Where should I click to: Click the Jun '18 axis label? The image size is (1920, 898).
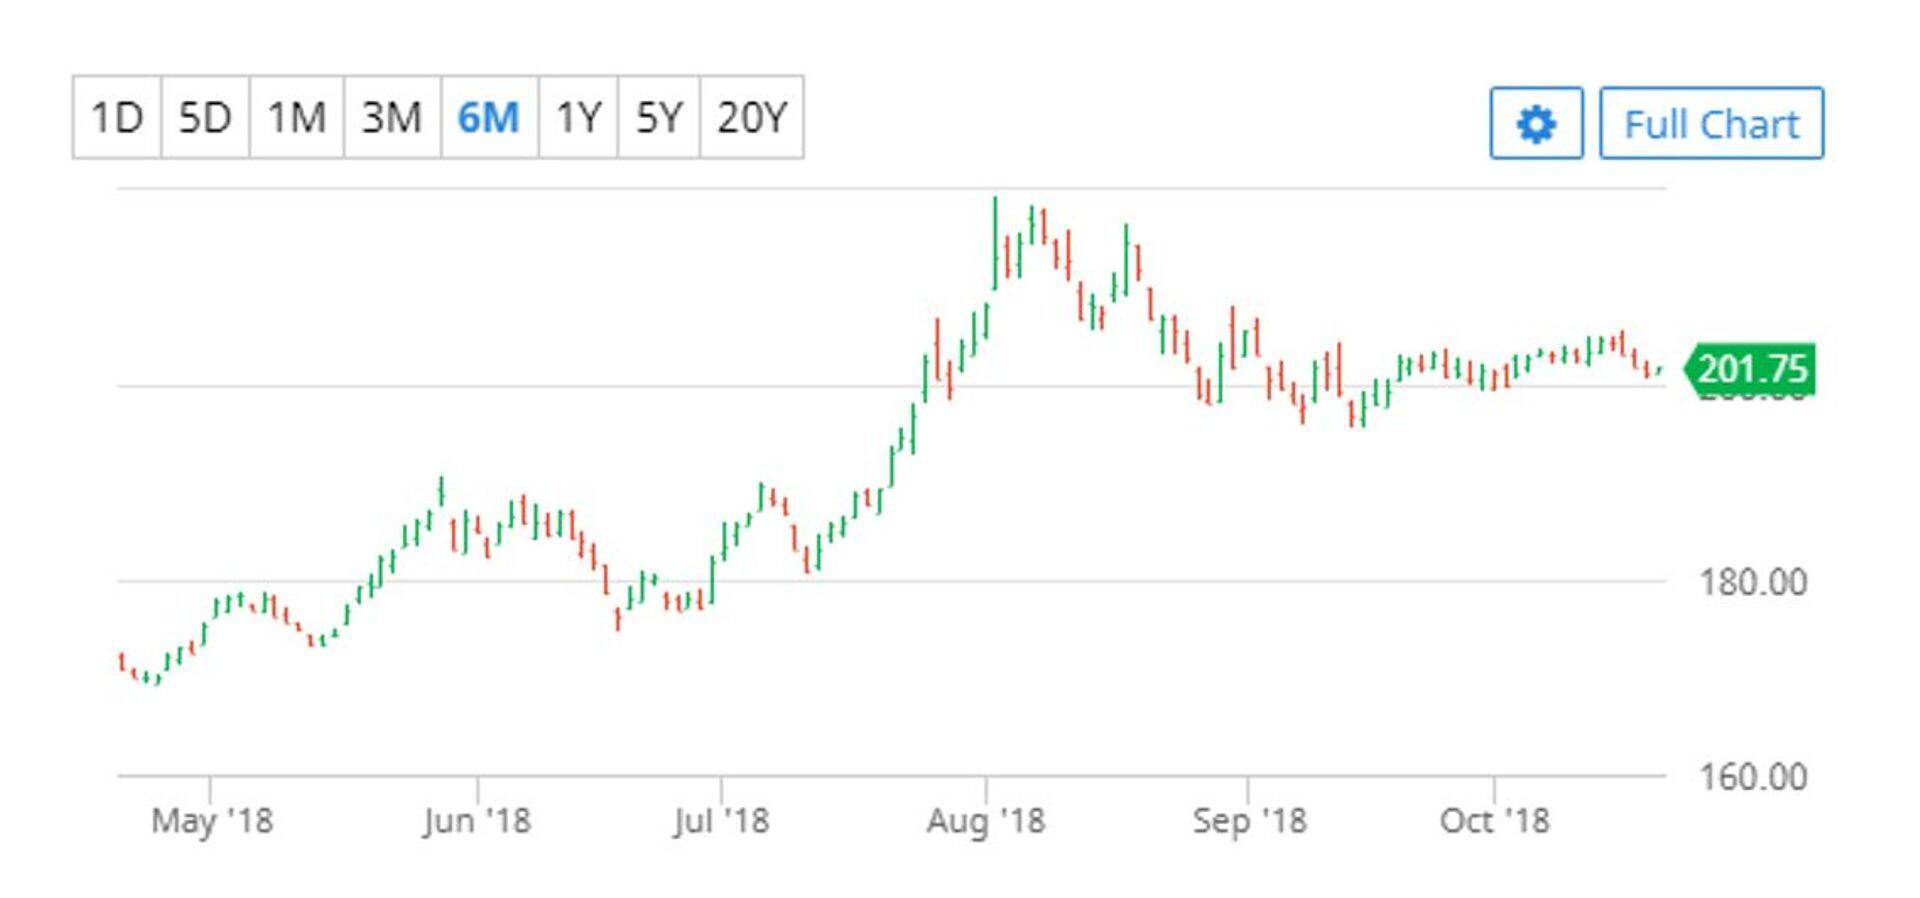point(477,821)
